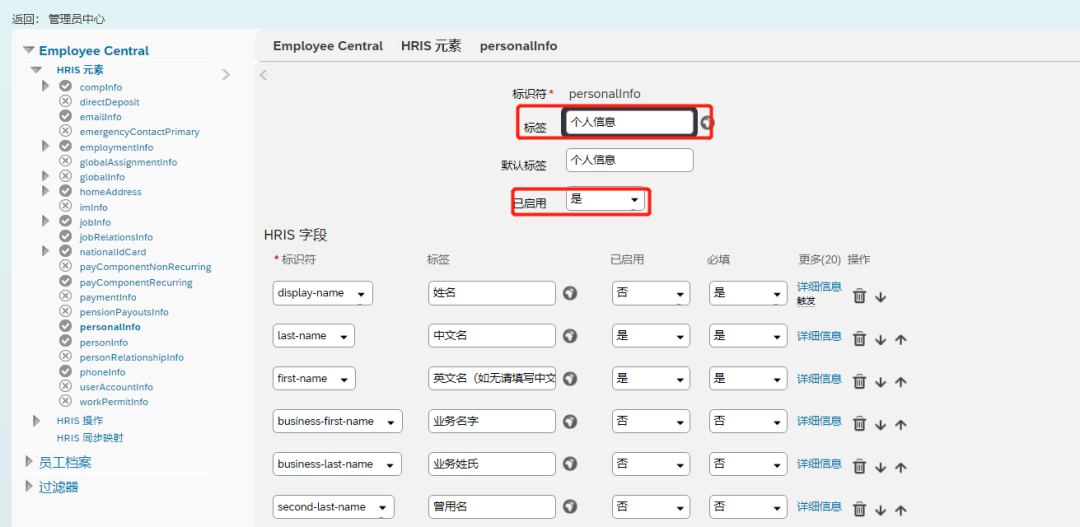Click the 标签 input containing 个人信息
This screenshot has width=1080, height=527.
click(x=628, y=123)
